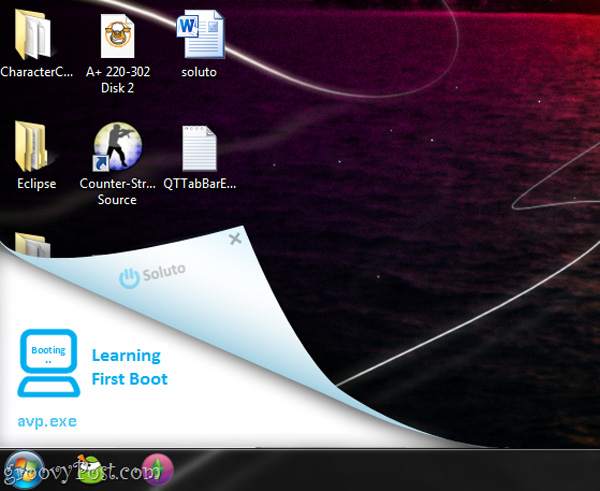Click the Counter-Strike Source label text
The height and width of the screenshot is (491, 600).
pos(117,192)
